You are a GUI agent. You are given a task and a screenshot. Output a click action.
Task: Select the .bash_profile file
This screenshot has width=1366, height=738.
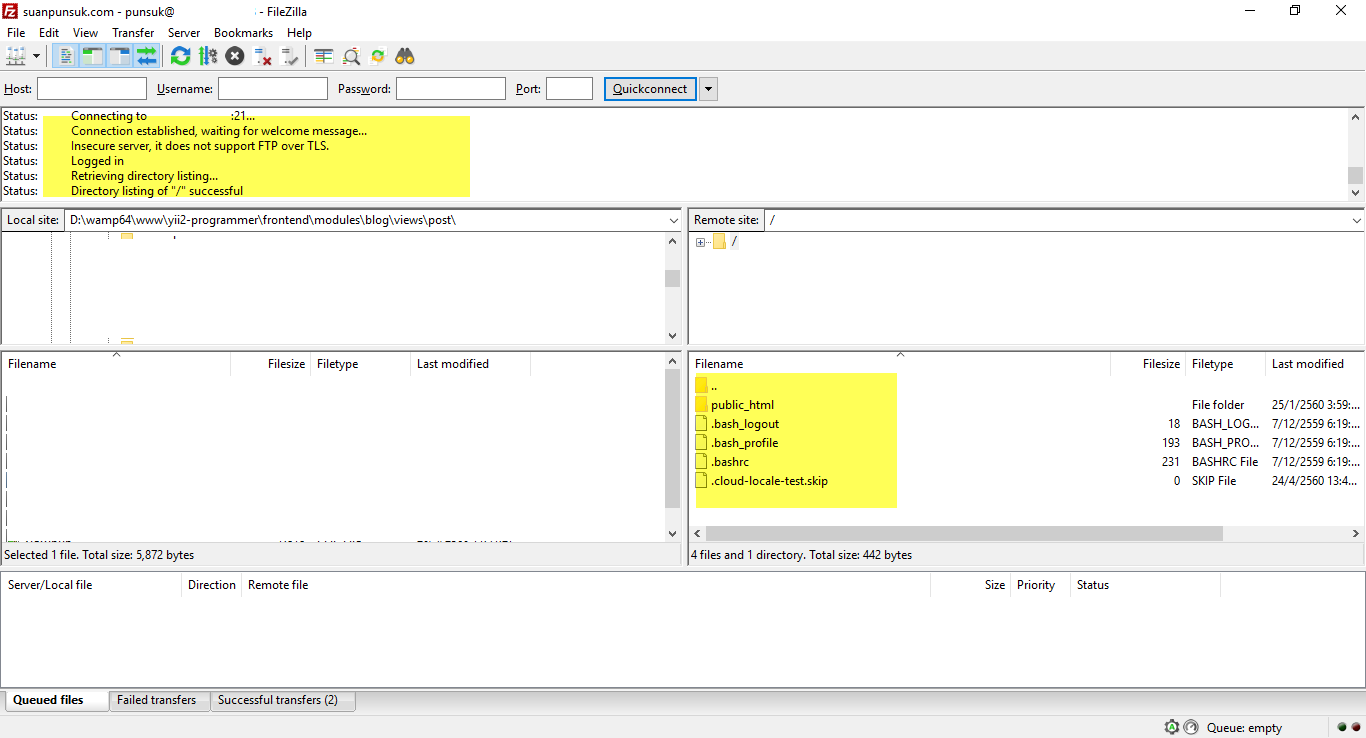[x=744, y=443]
